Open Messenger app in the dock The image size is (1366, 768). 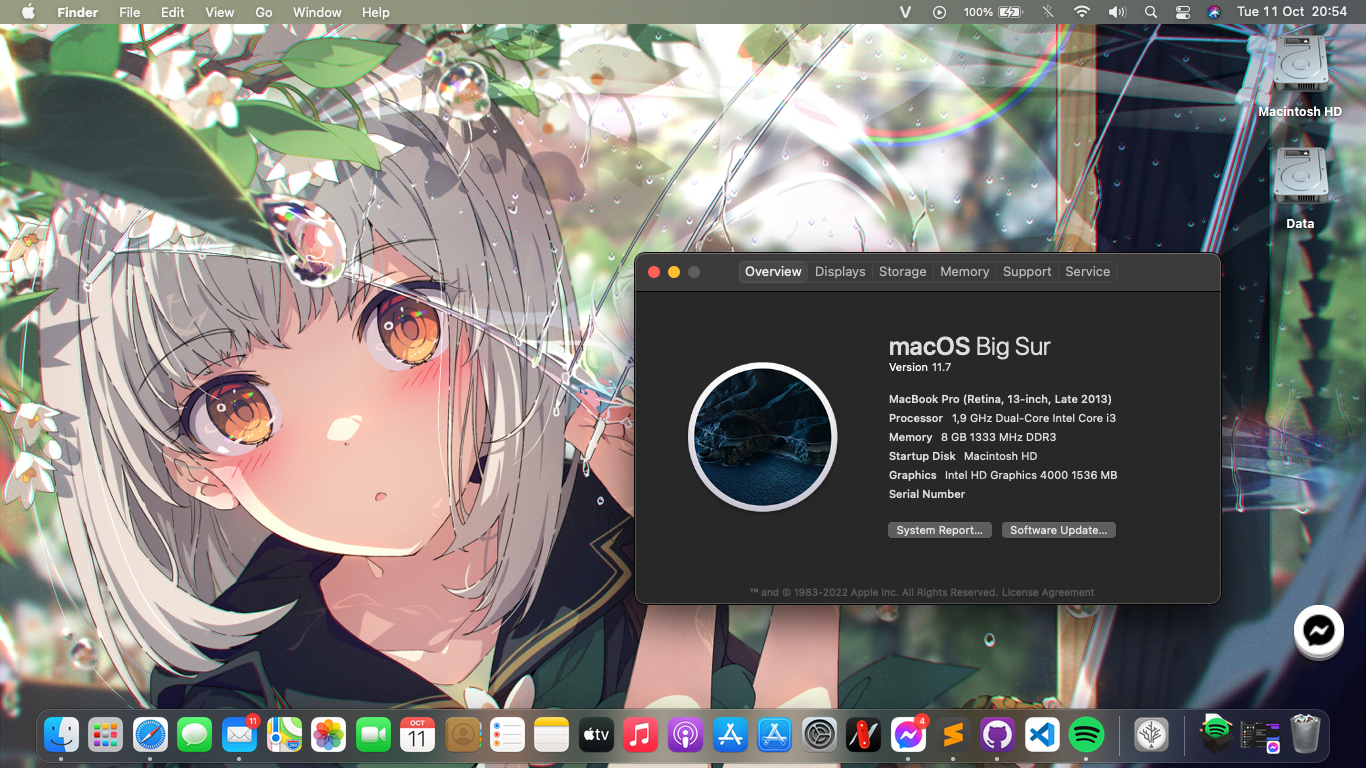[908, 735]
